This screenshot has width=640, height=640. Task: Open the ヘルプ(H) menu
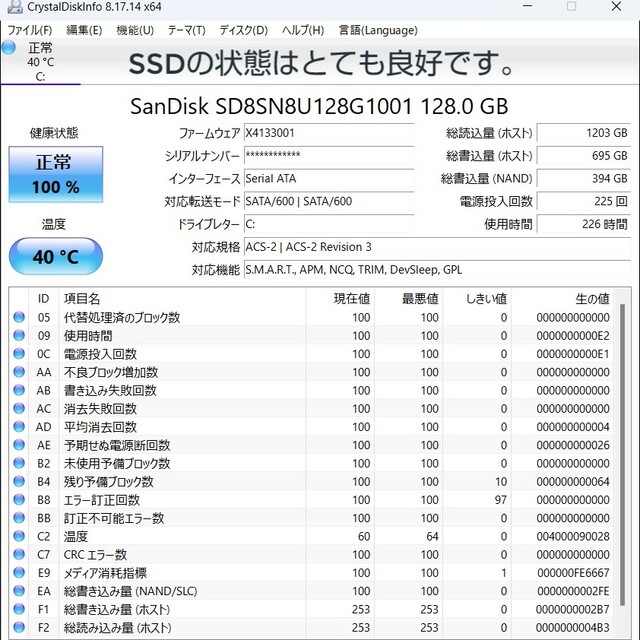point(303,31)
